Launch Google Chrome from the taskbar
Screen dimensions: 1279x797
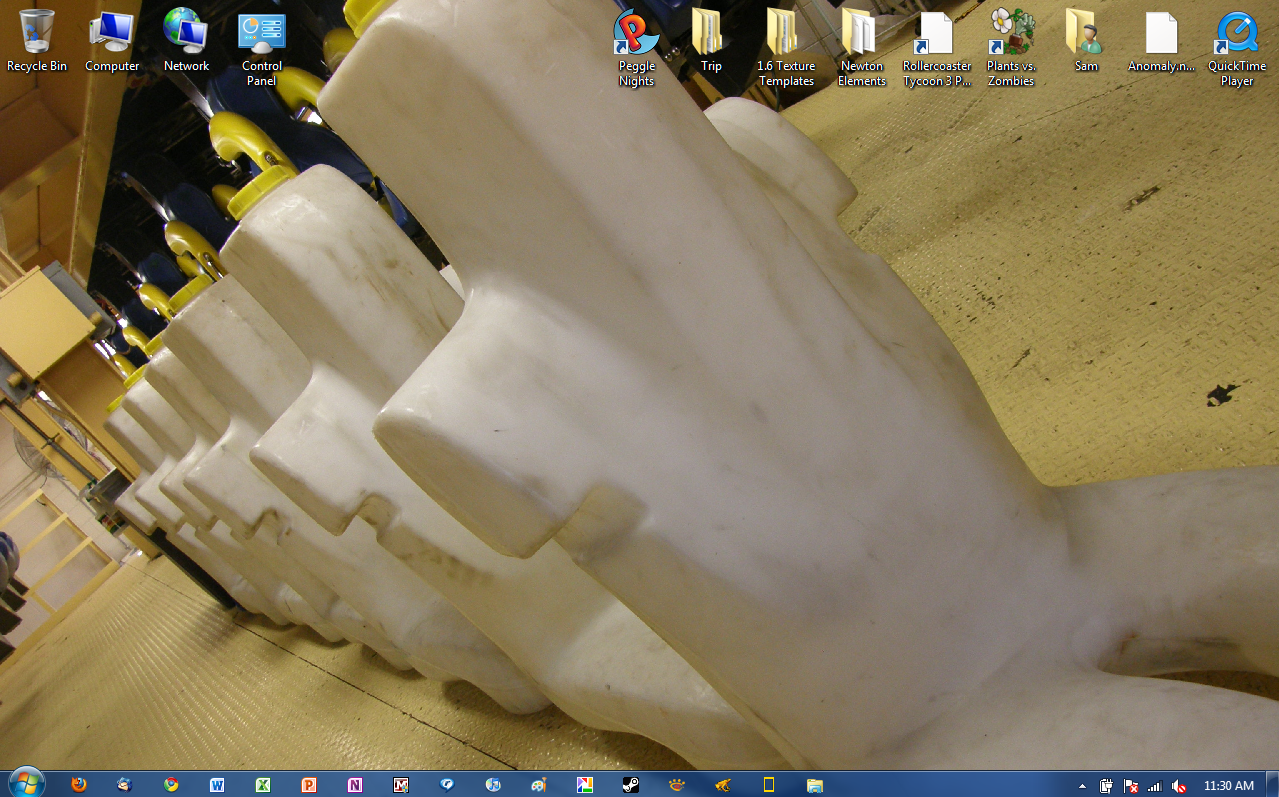pyautogui.click(x=171, y=785)
